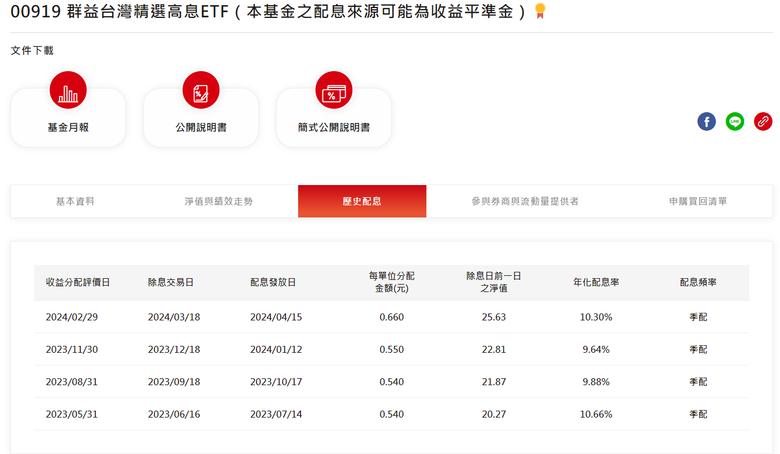The width and height of the screenshot is (780, 454).
Task: Click the 公開說明書 download label
Action: pyautogui.click(x=201, y=128)
